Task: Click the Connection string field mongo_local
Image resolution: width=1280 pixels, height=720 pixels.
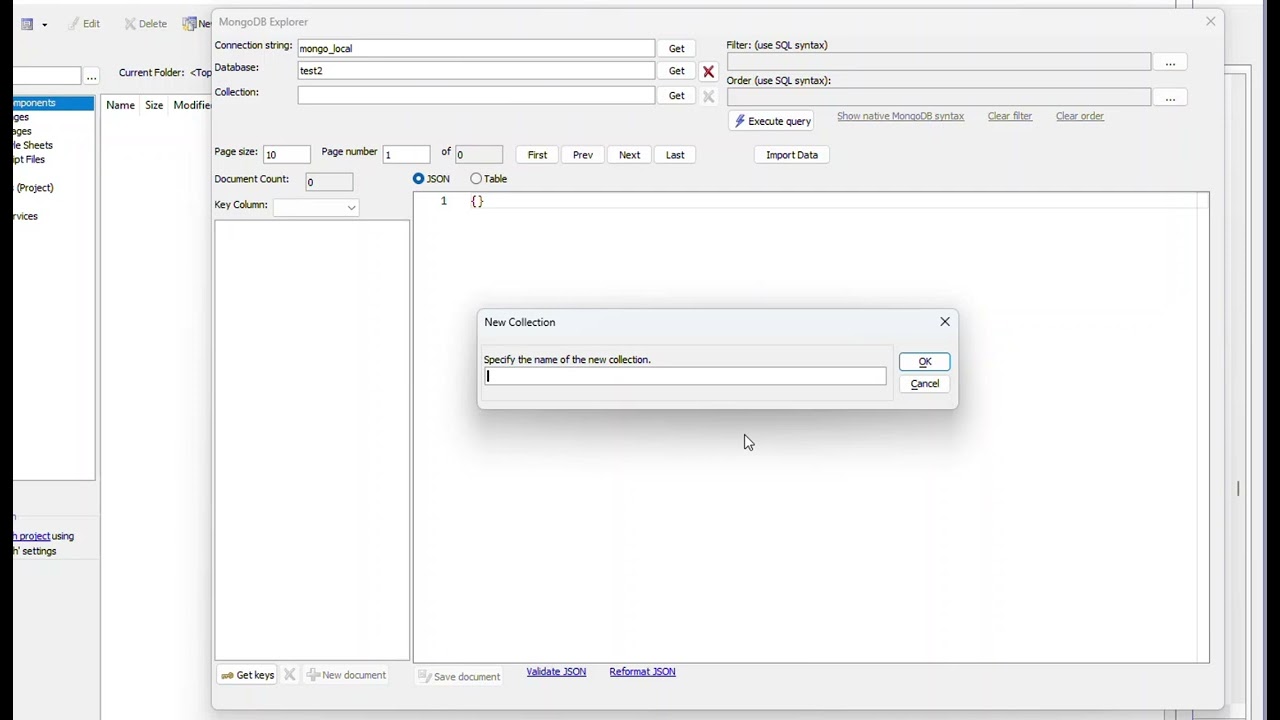Action: click(476, 48)
